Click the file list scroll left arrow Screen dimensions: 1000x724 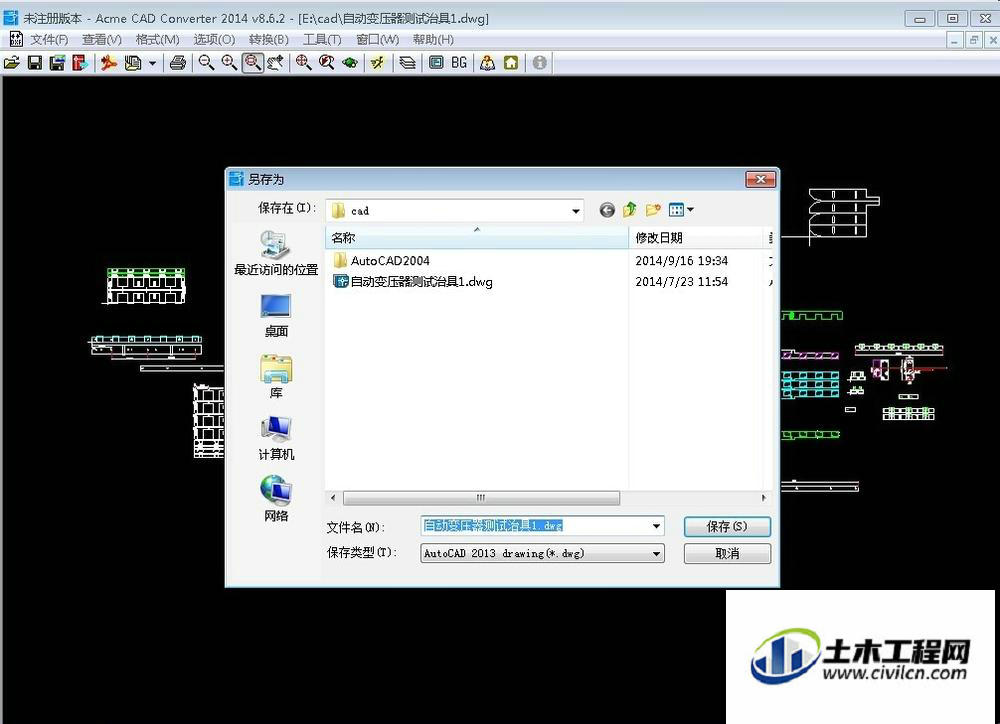coord(333,498)
